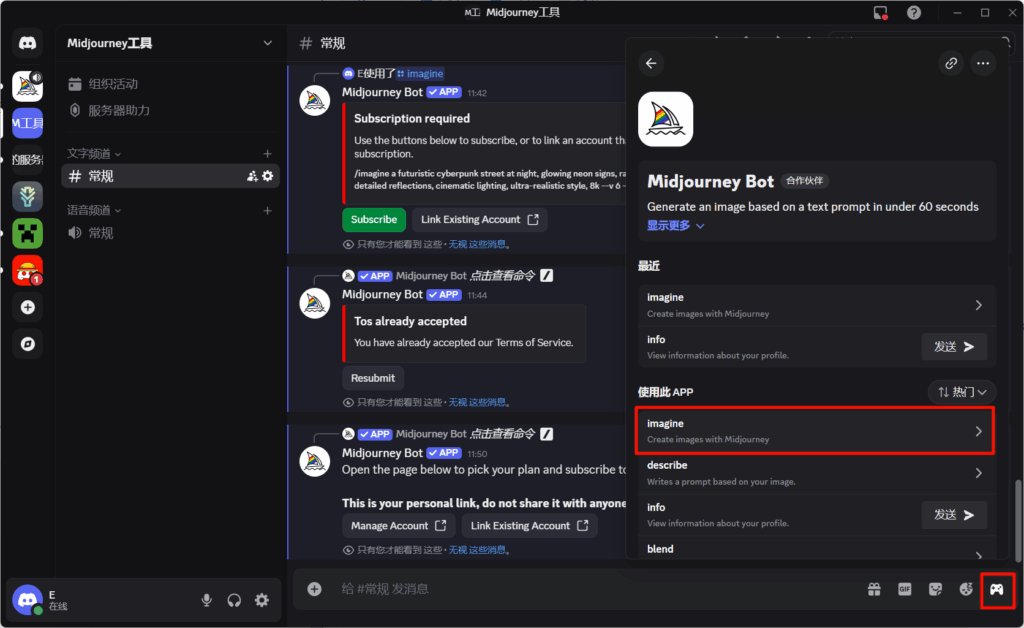The height and width of the screenshot is (628, 1024).
Task: Open recent imagine command
Action: [816, 305]
